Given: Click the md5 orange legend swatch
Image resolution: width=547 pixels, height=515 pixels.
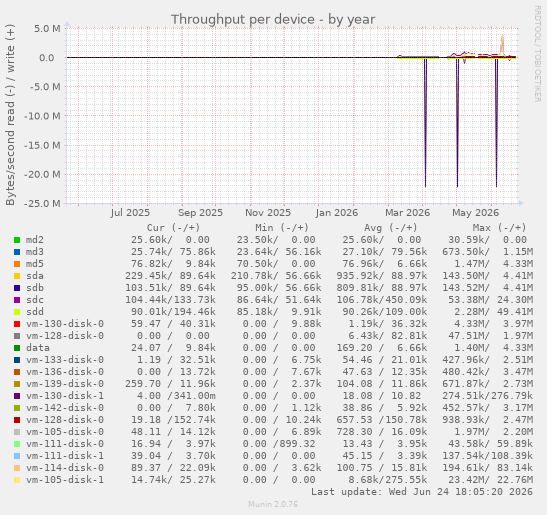Looking at the screenshot, I should pyautogui.click(x=17, y=264).
